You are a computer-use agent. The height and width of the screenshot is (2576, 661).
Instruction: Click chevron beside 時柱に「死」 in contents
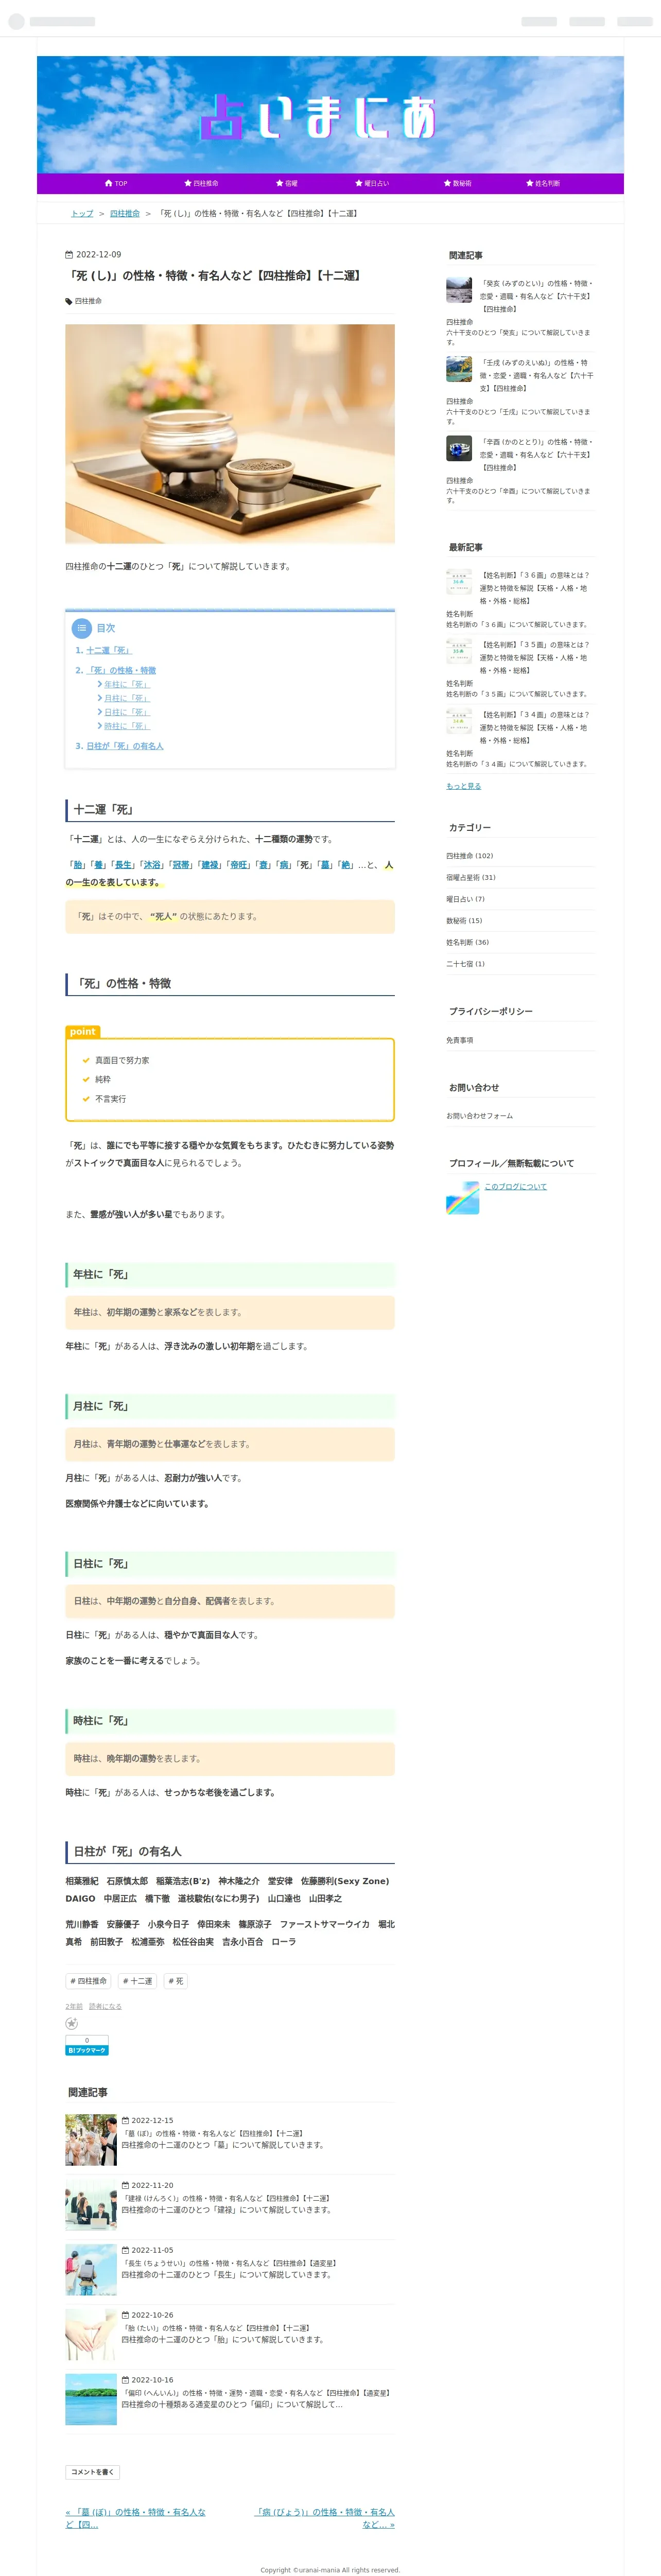click(x=100, y=727)
